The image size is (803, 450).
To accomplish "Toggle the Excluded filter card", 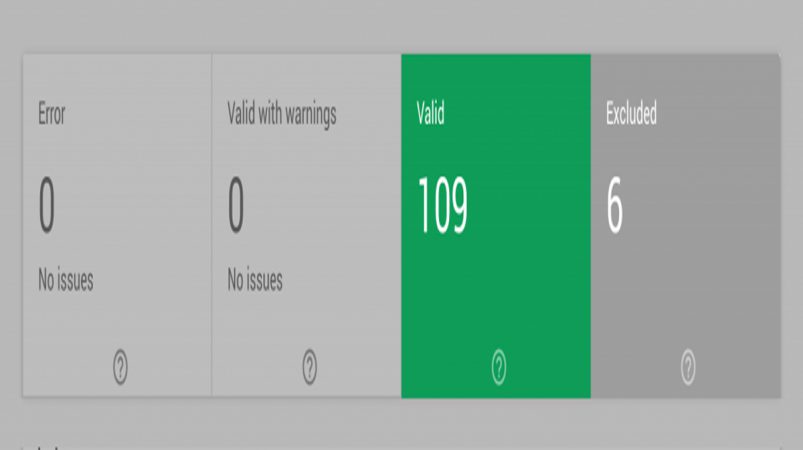I will (686, 225).
